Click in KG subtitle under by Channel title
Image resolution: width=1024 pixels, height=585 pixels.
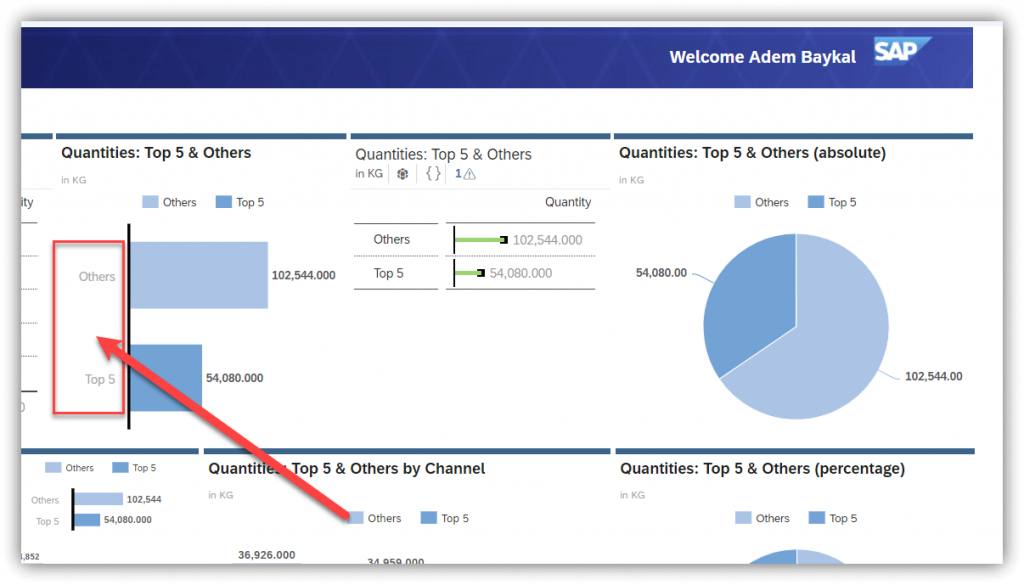[x=221, y=496]
